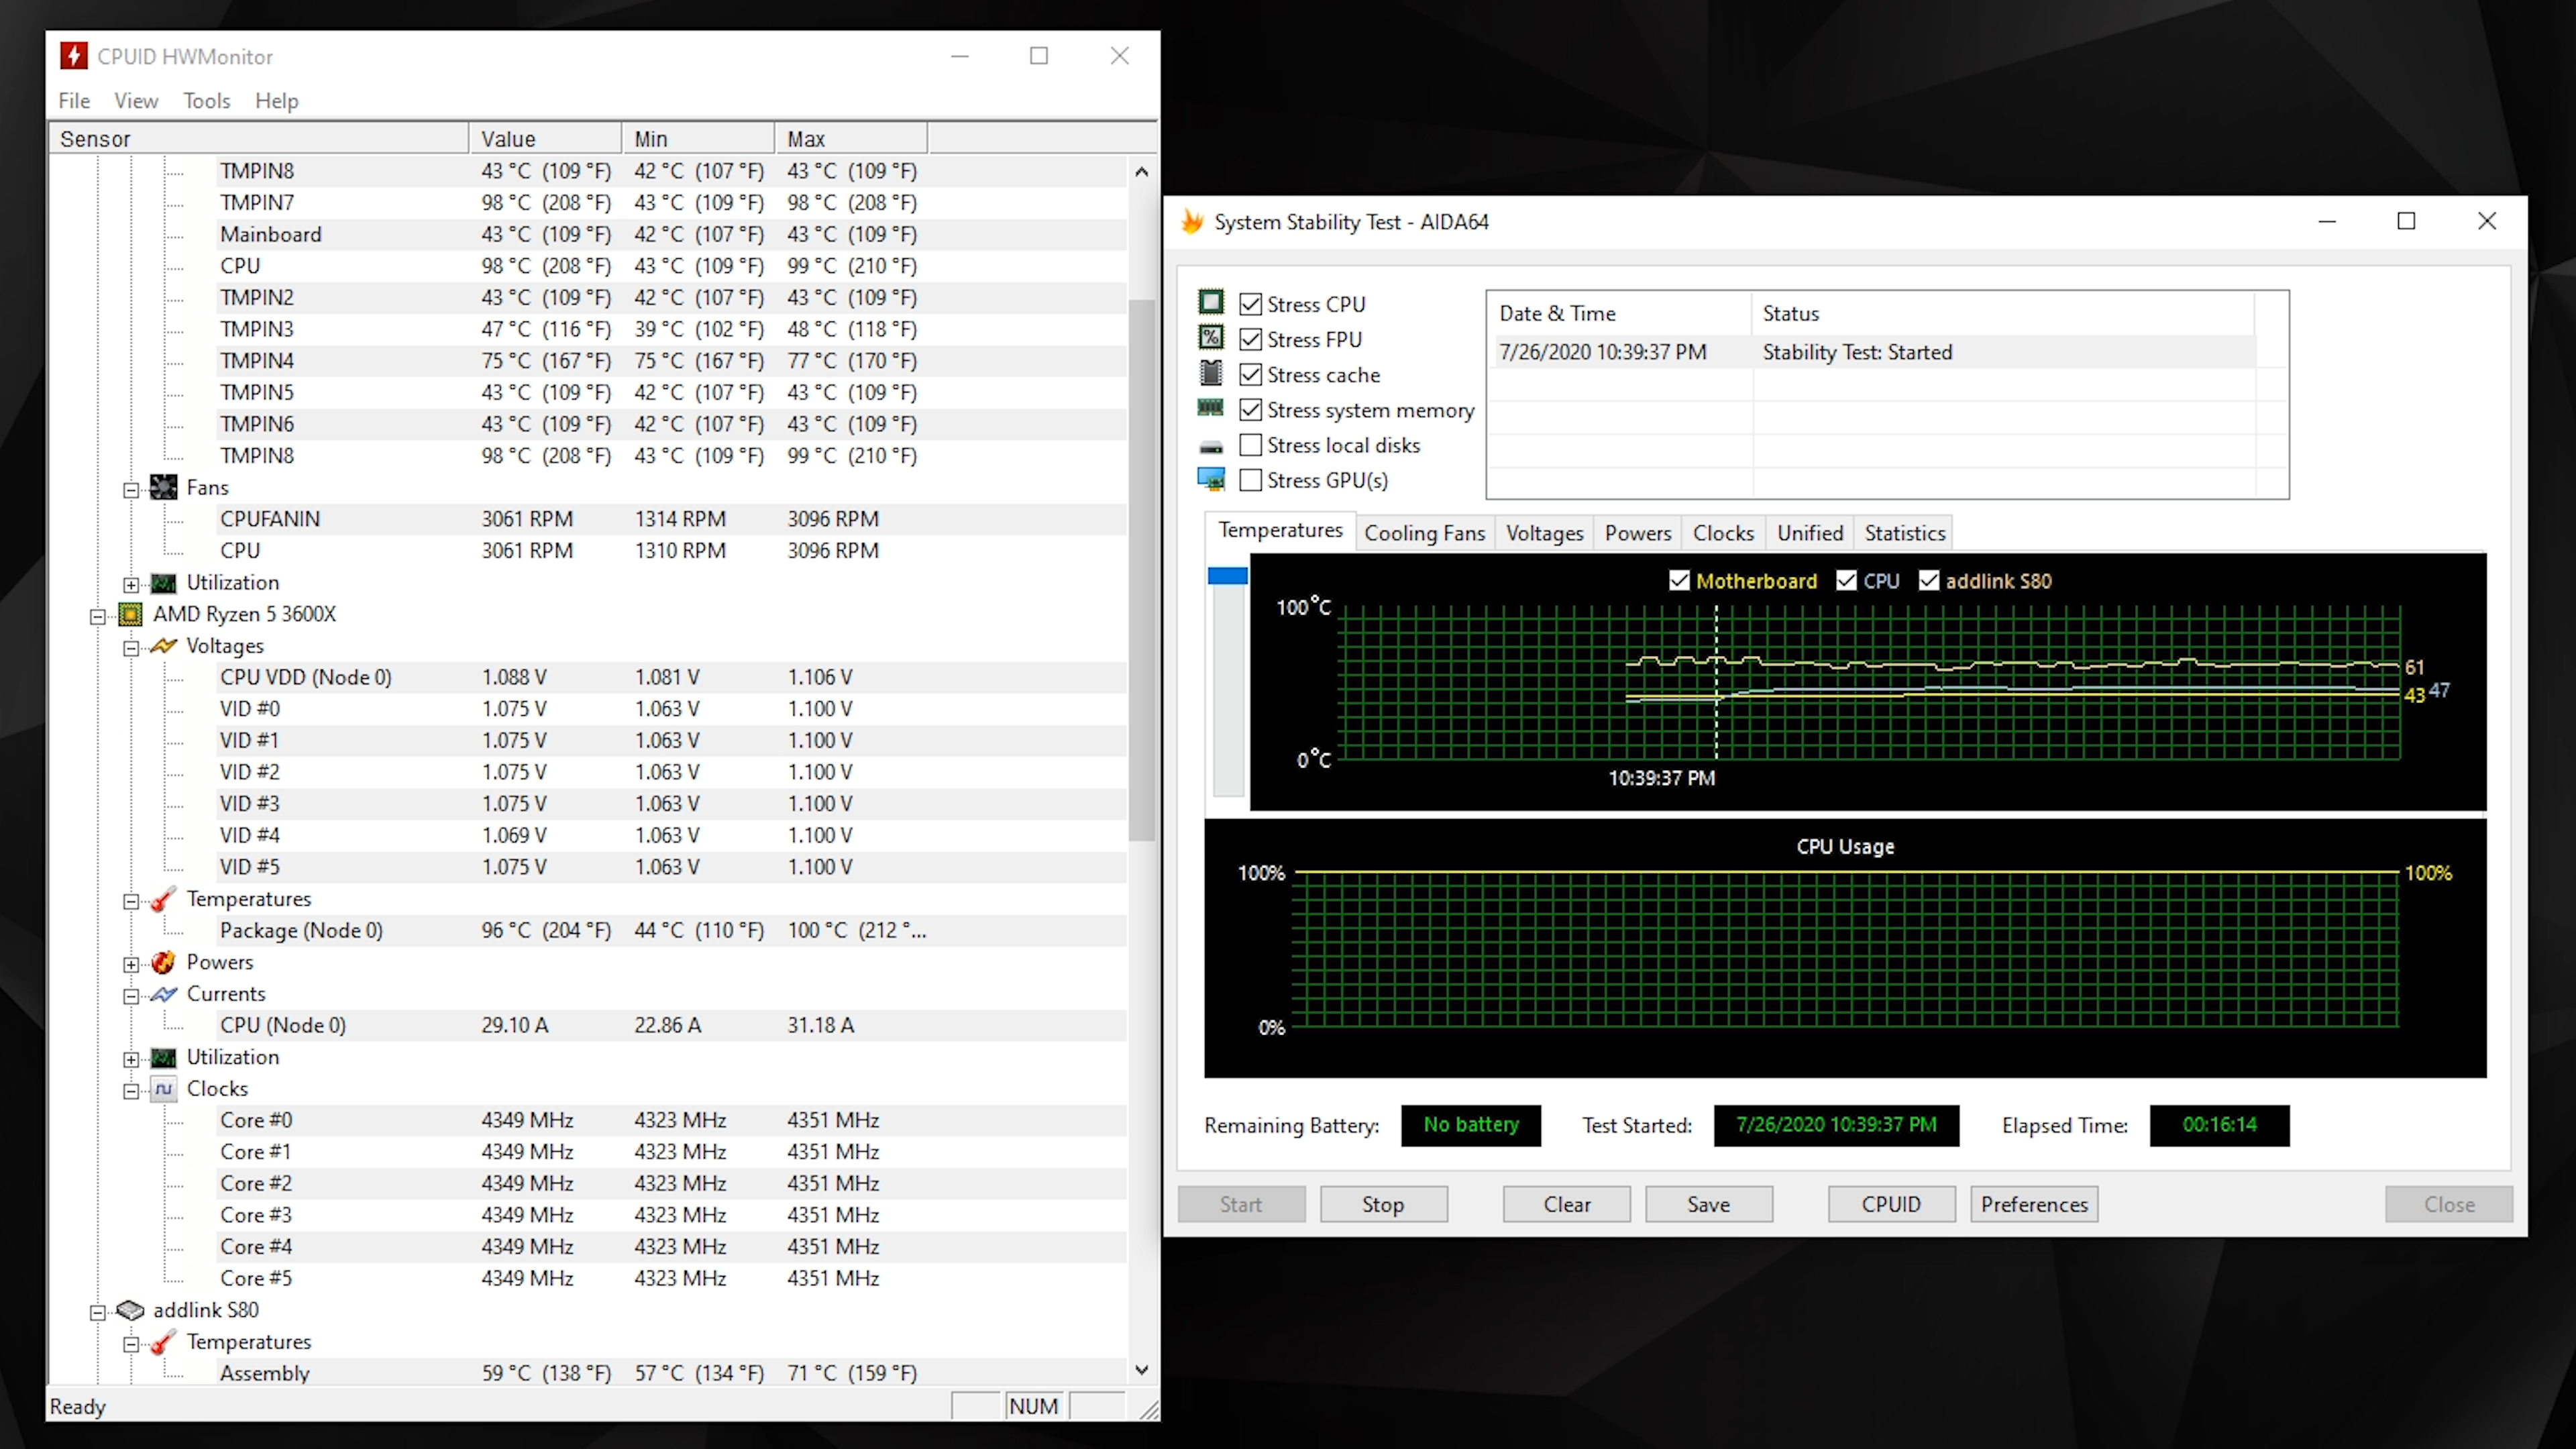Uncheck the Stress FPU checkbox
Image resolution: width=2576 pixels, height=1449 pixels.
(x=1251, y=339)
